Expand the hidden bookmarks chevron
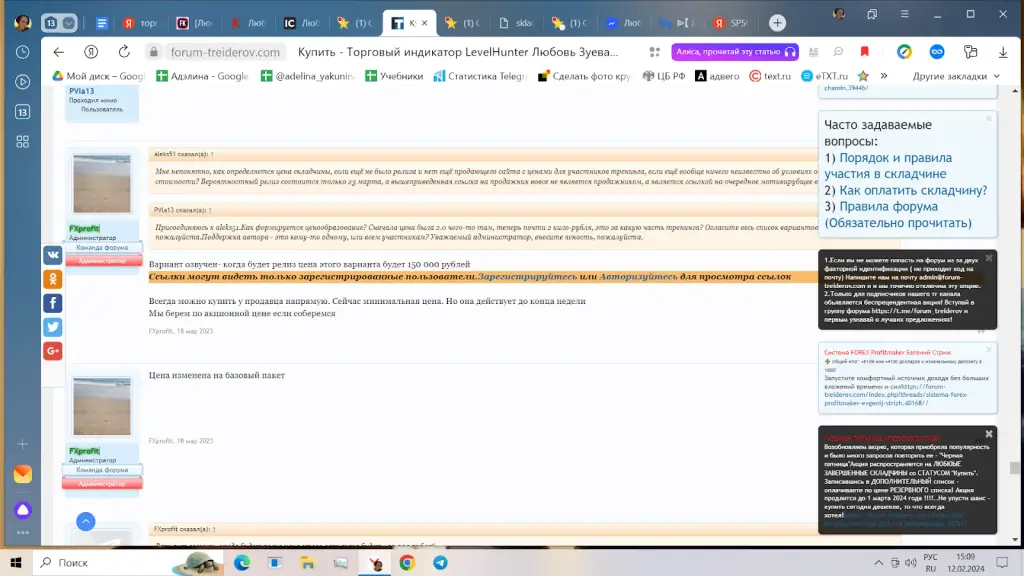This screenshot has height=576, width=1024. [884, 76]
